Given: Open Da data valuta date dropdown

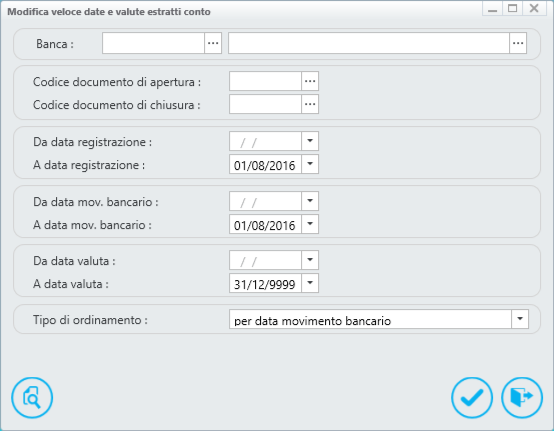Looking at the screenshot, I should pos(310,260).
